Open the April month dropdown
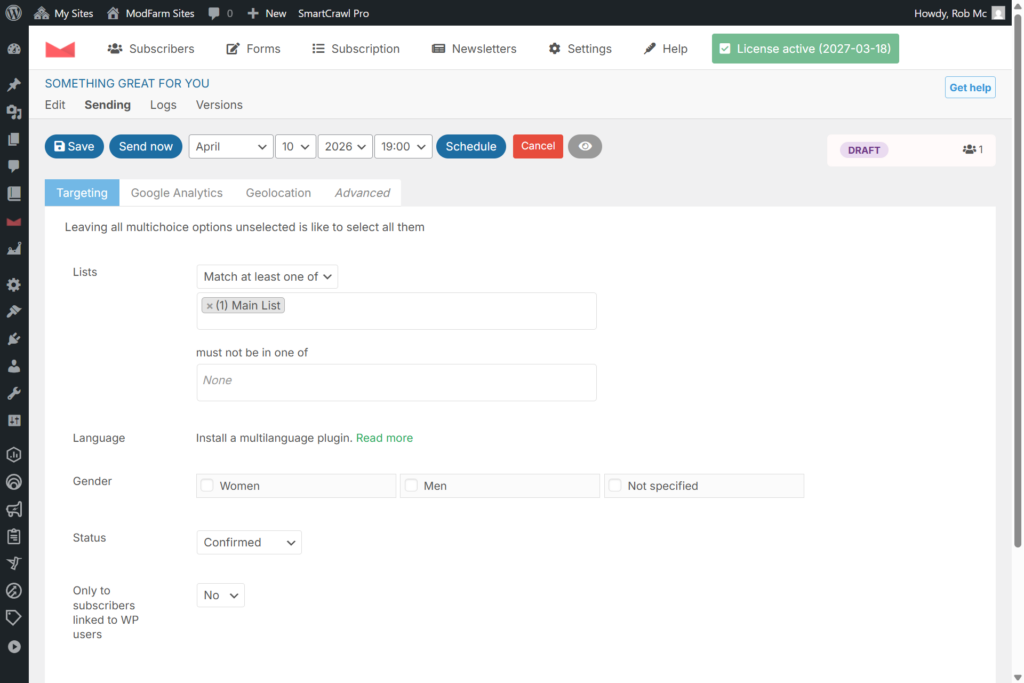The height and width of the screenshot is (683, 1024). pyautogui.click(x=231, y=147)
